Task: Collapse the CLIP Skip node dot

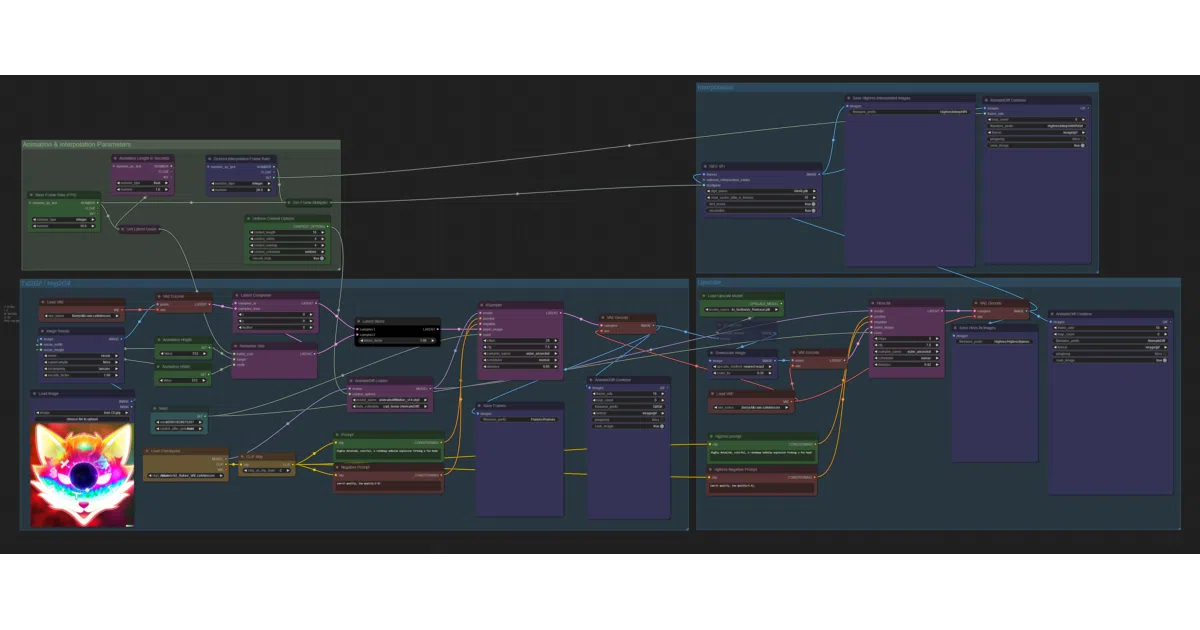Action: [242, 456]
